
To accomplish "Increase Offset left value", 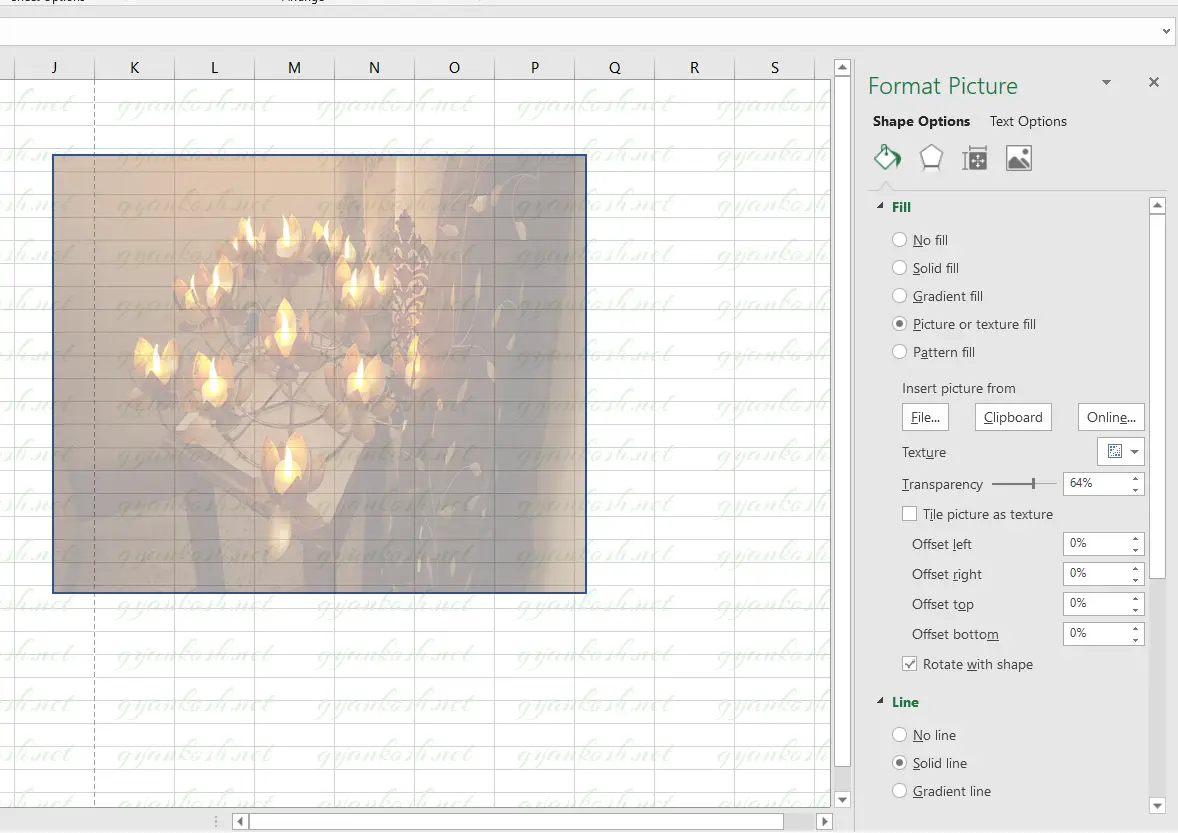I will tap(1136, 538).
